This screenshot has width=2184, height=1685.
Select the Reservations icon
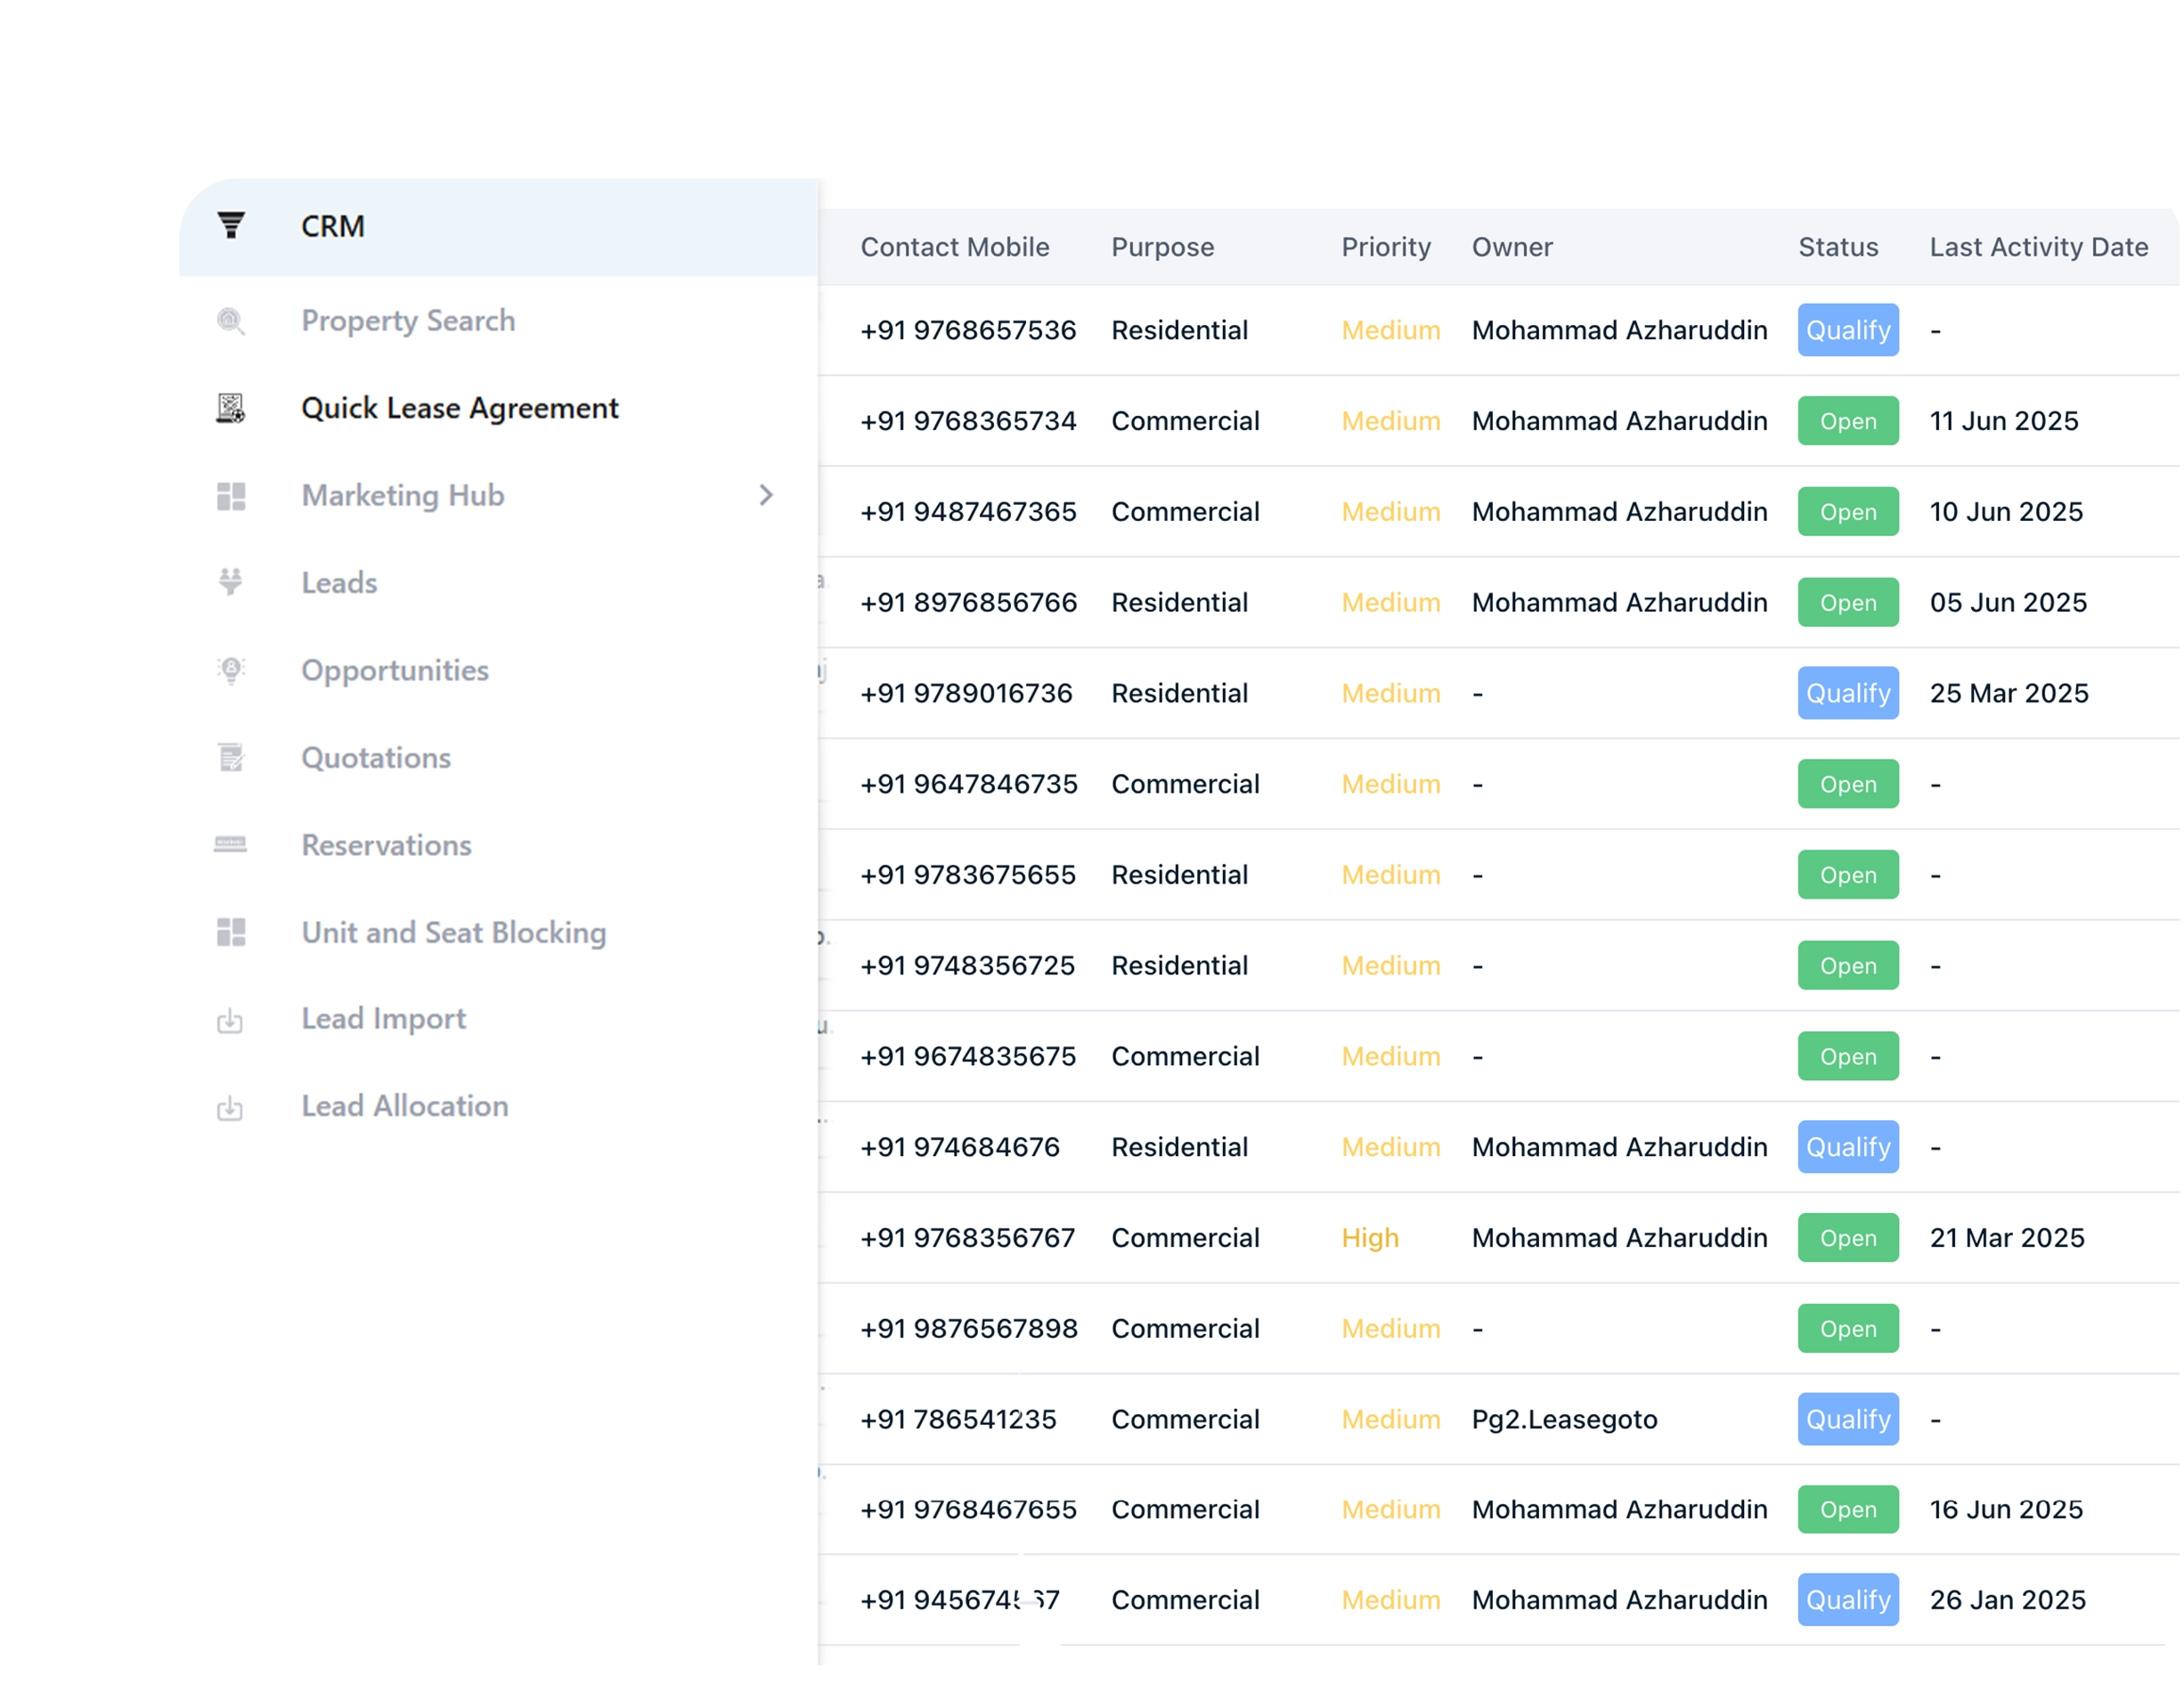pyautogui.click(x=230, y=845)
